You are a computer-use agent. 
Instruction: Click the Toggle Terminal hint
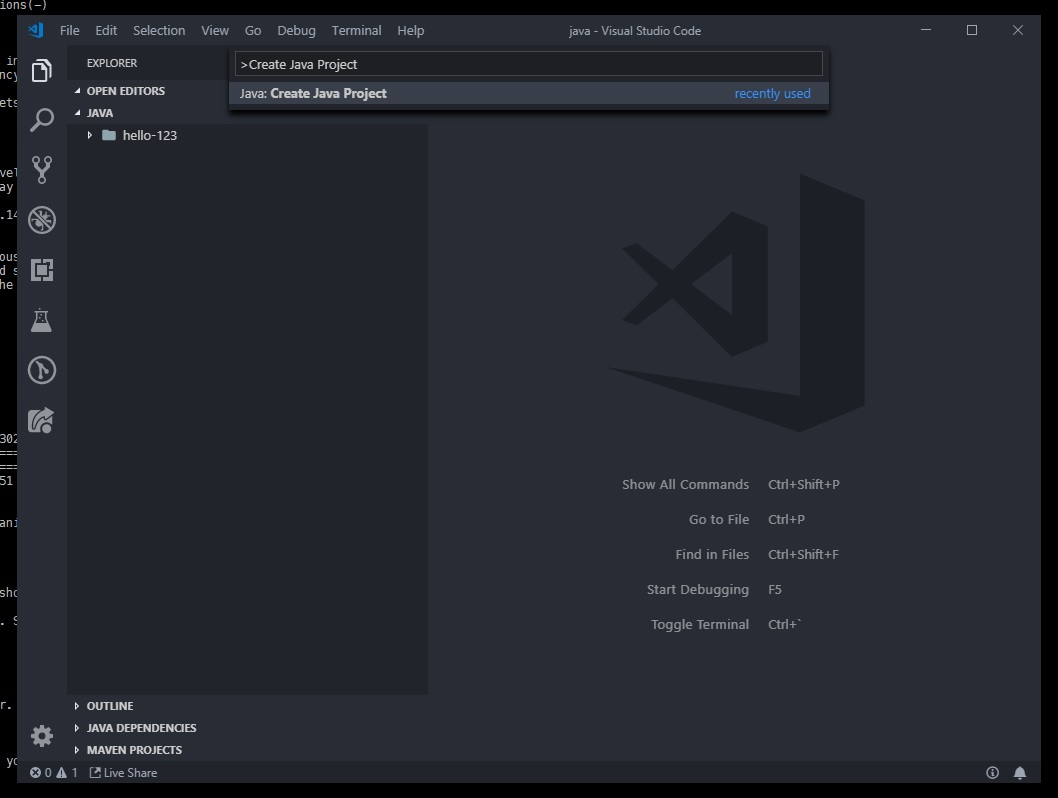point(700,625)
